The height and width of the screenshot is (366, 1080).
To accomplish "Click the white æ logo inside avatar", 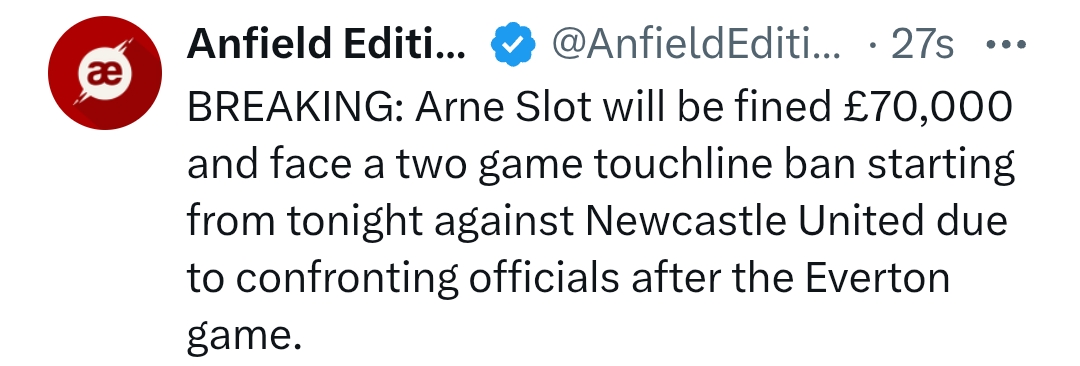I will click(105, 74).
